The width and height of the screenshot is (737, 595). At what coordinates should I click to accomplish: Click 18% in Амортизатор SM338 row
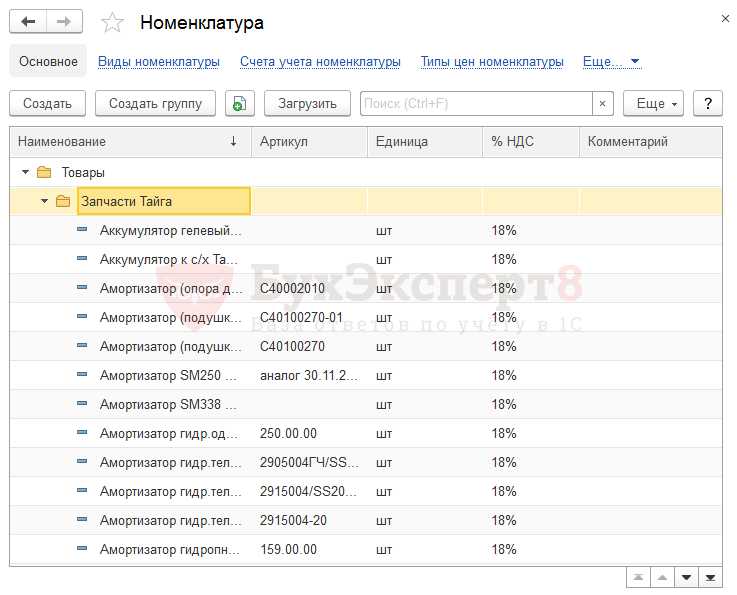[x=504, y=404]
